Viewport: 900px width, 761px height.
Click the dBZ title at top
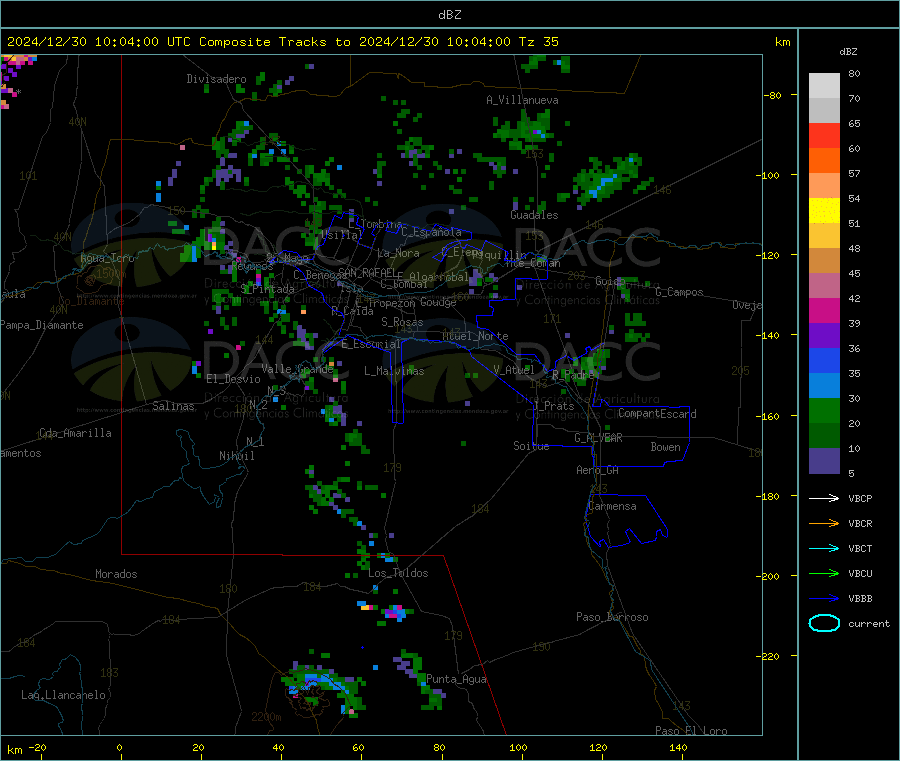coord(449,15)
